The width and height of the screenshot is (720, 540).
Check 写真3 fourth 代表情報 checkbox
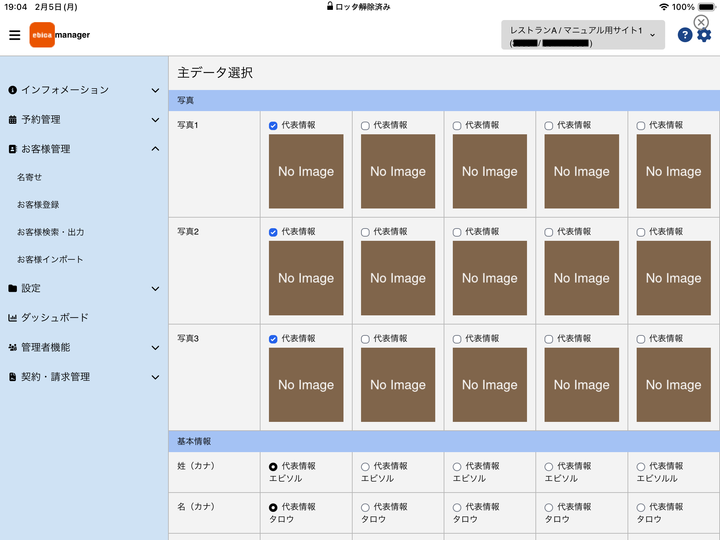(549, 339)
